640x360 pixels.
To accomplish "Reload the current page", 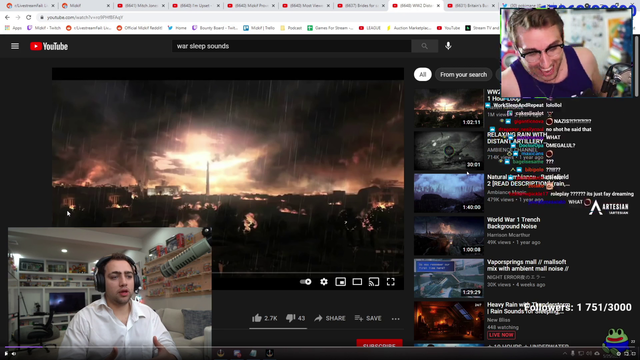I will pos(29,17).
